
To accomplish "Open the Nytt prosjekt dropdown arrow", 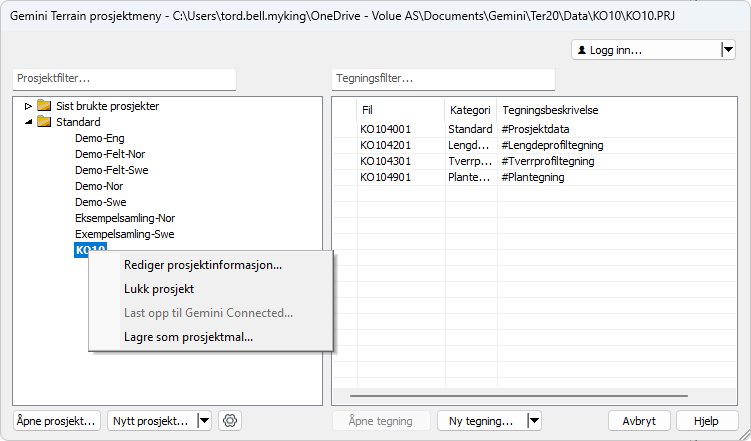I will pos(204,421).
